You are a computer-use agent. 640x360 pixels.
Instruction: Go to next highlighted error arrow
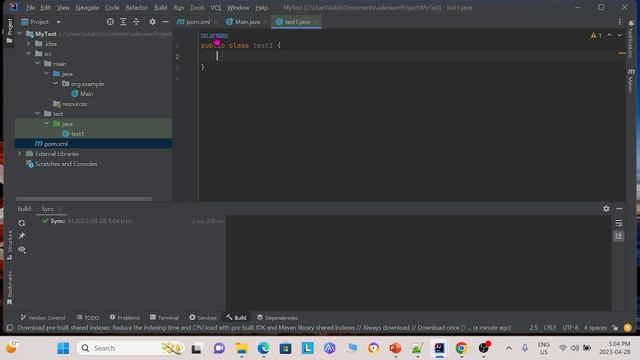tap(620, 36)
